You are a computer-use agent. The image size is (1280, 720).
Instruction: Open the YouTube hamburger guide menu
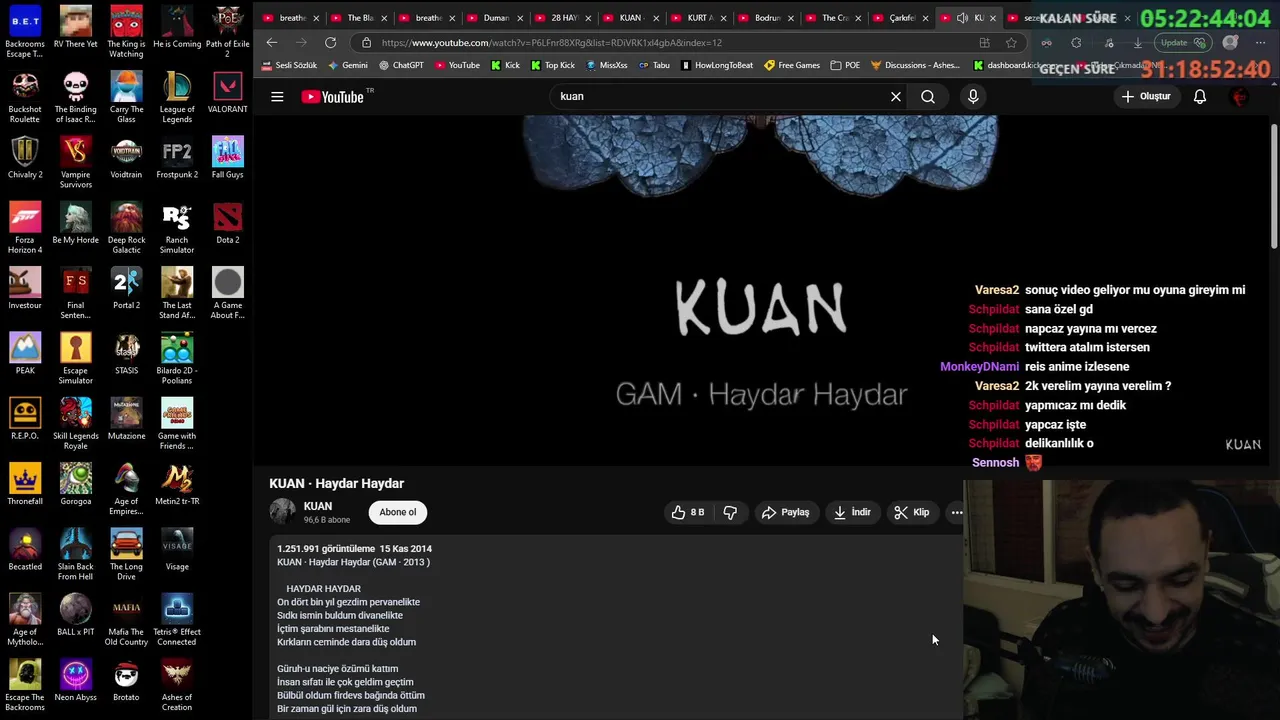pyautogui.click(x=277, y=97)
